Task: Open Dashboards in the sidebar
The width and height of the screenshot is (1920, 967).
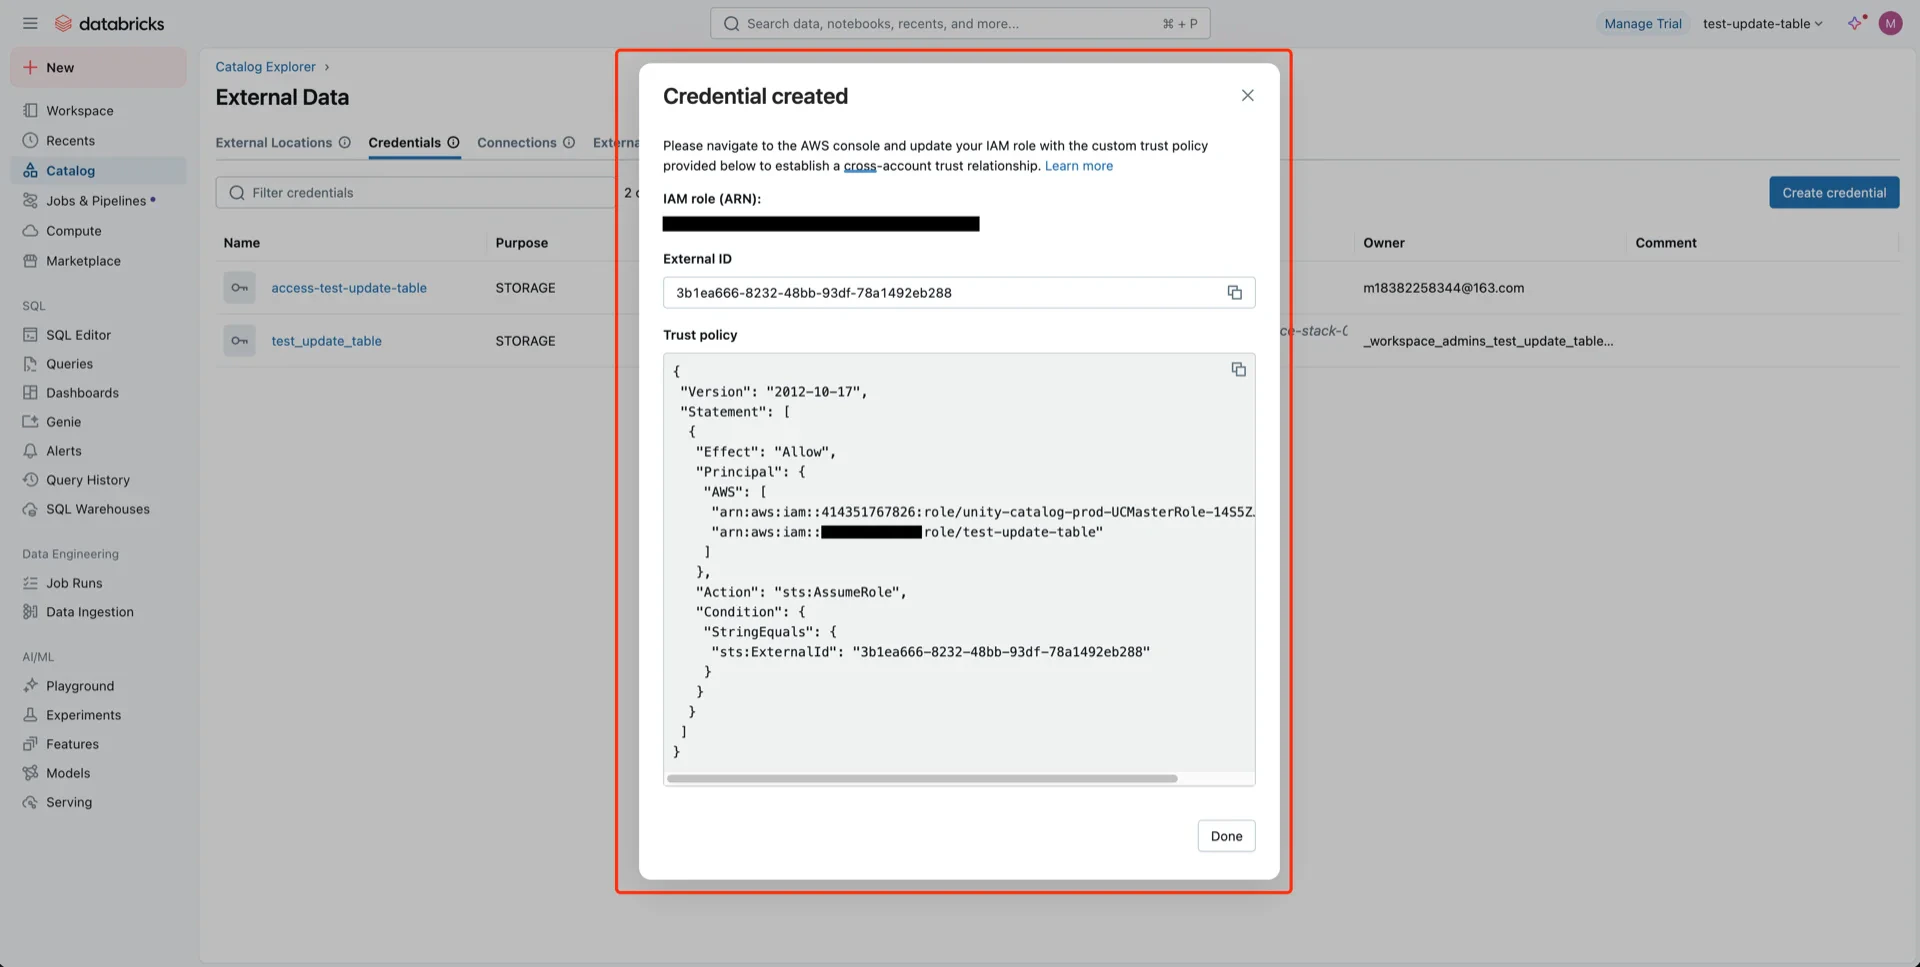Action: click(x=98, y=393)
